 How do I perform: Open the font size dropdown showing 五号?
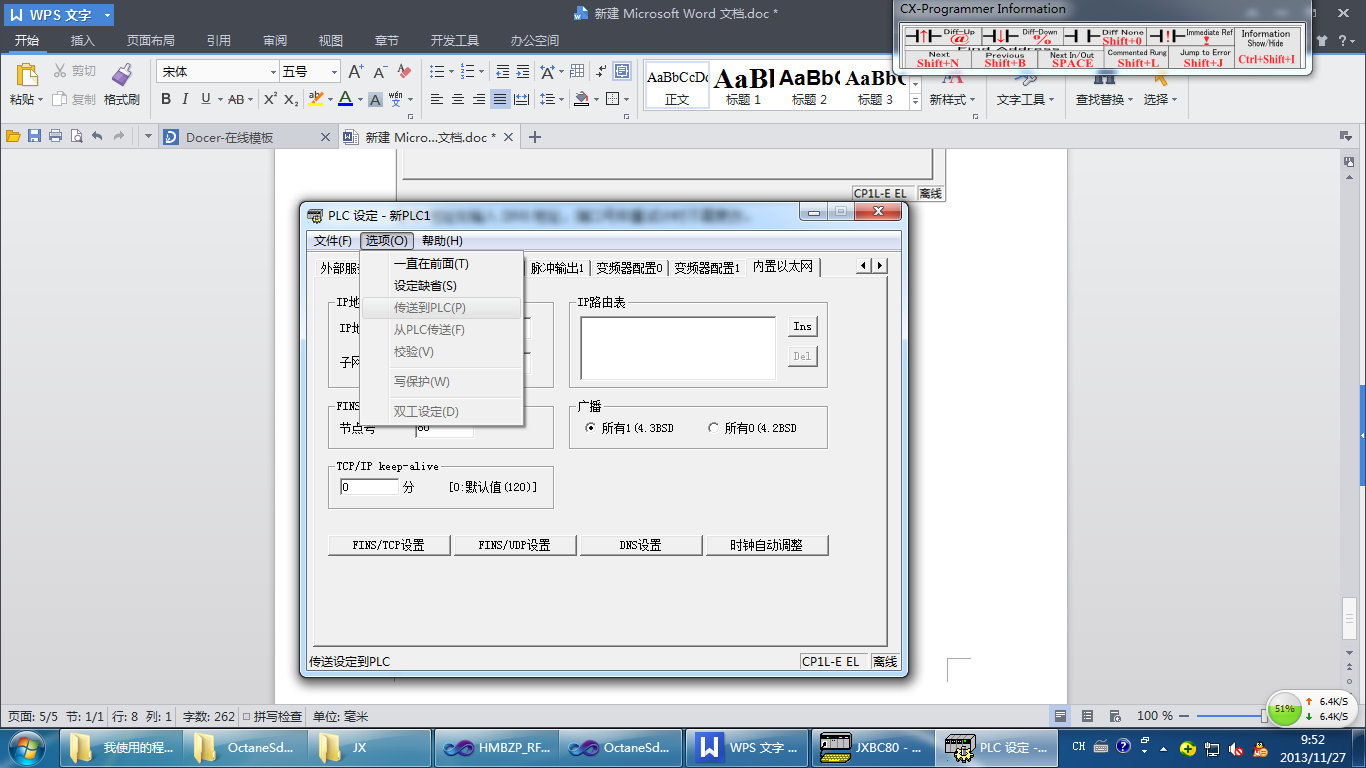334,72
